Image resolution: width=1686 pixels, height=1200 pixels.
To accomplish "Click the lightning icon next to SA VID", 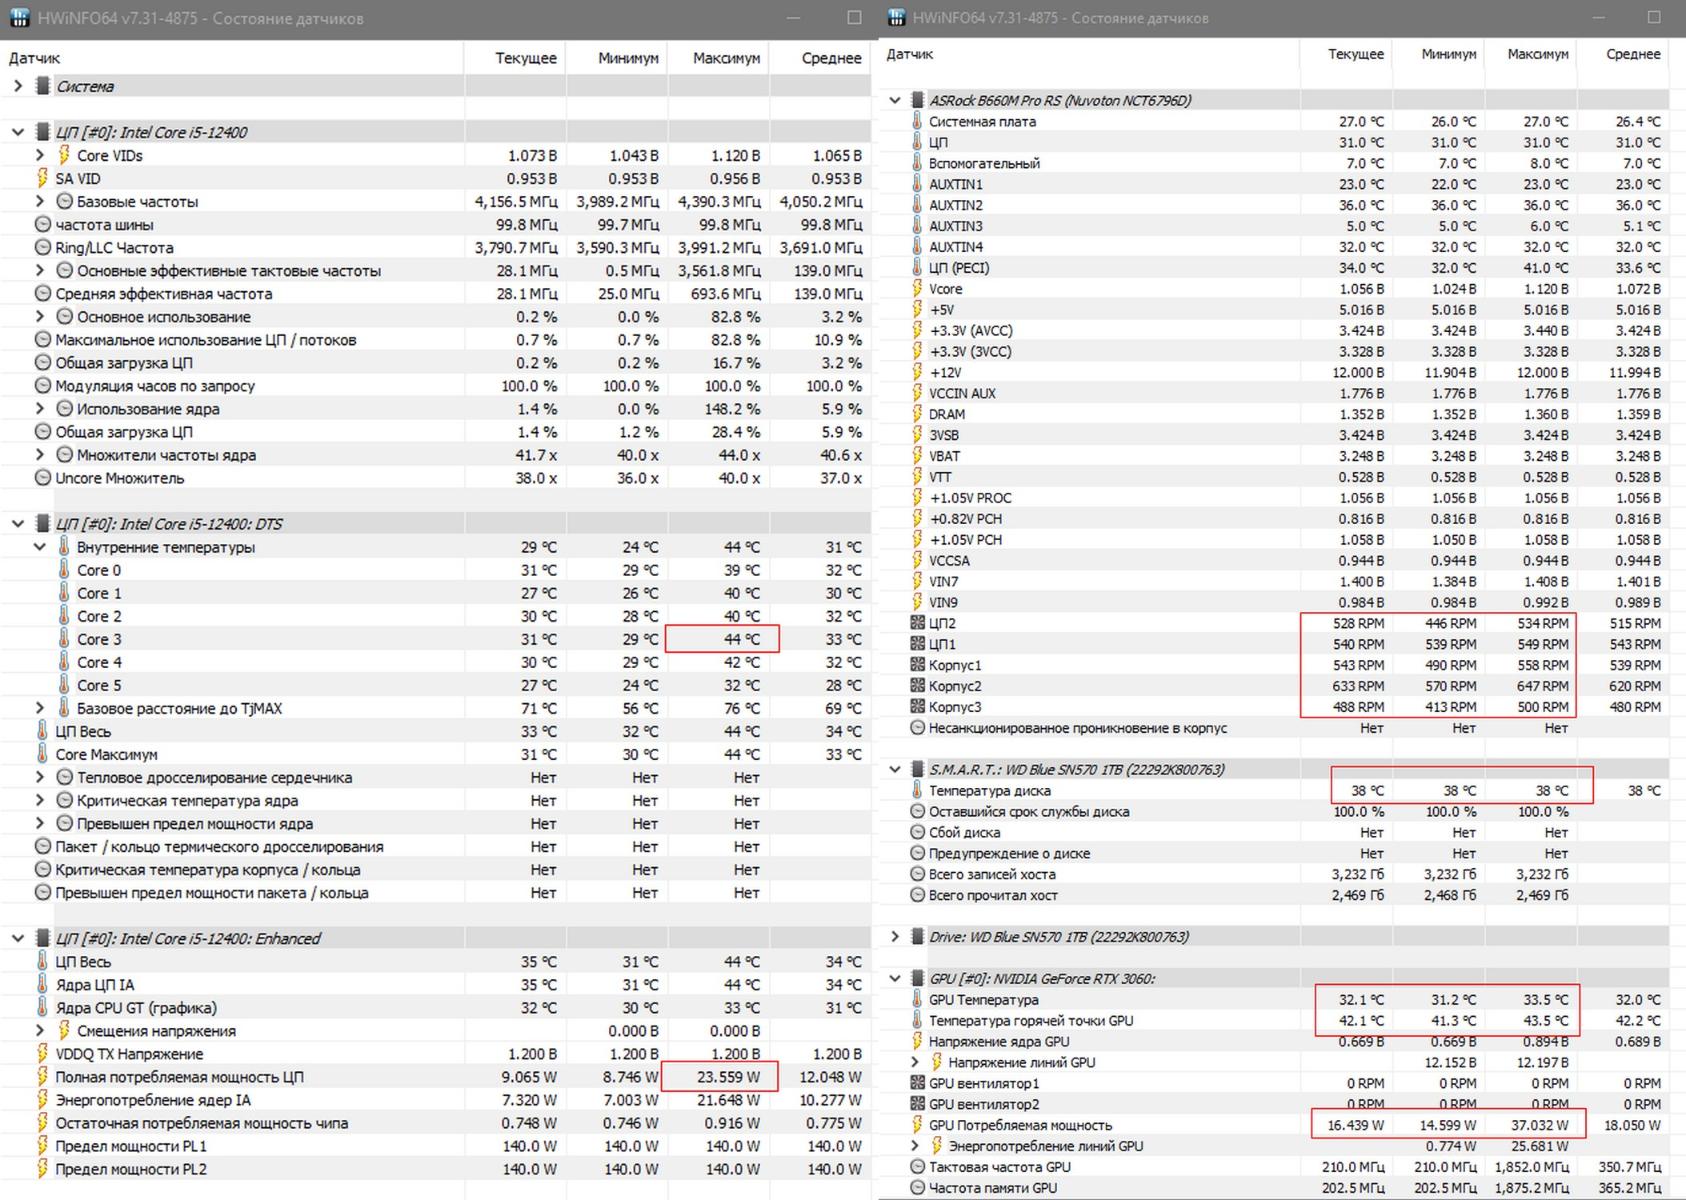I will (x=42, y=178).
